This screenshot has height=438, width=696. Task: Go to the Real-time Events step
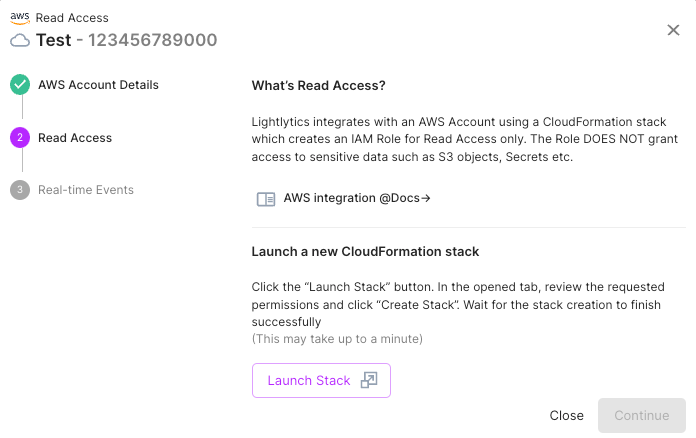pyautogui.click(x=86, y=190)
